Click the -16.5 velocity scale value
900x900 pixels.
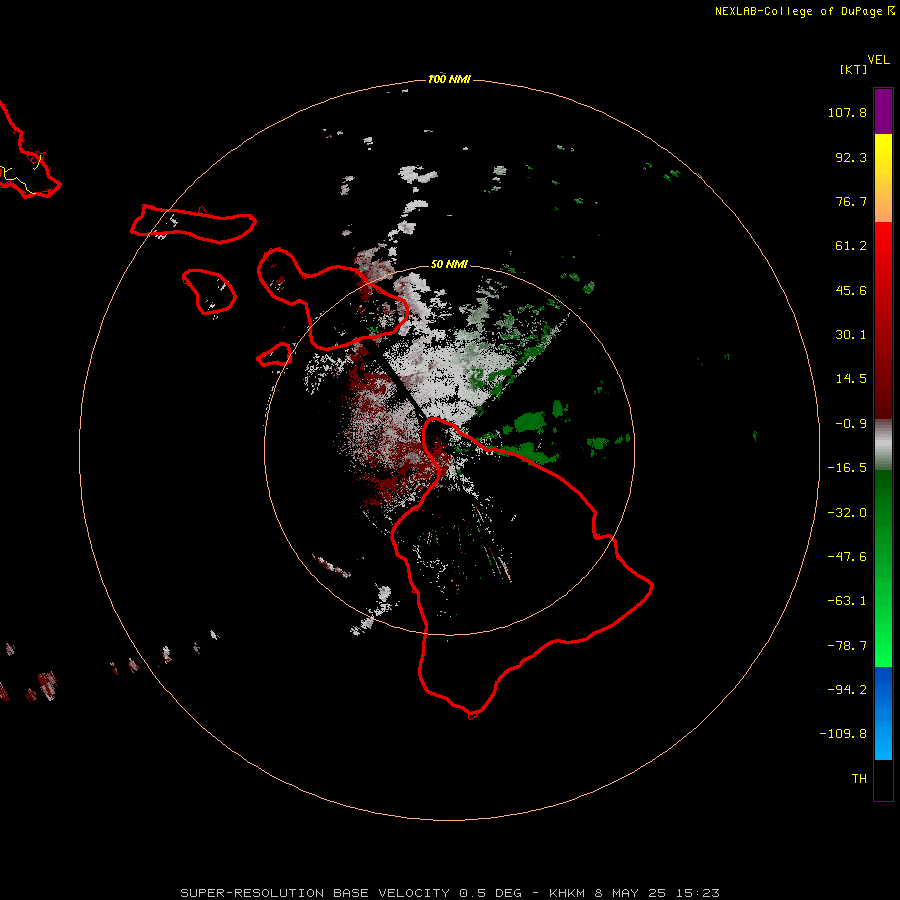[847, 468]
